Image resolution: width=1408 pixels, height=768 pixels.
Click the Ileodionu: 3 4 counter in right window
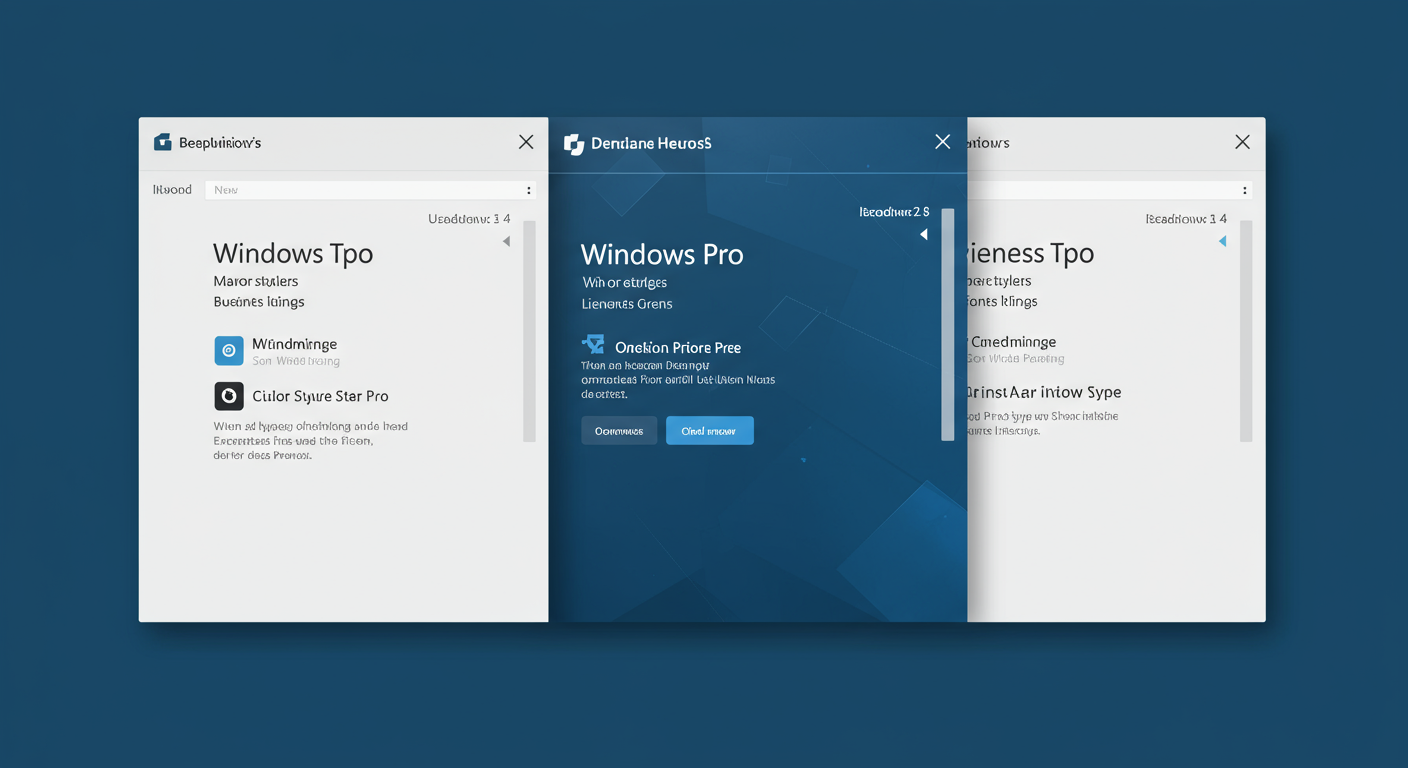click(x=1186, y=219)
